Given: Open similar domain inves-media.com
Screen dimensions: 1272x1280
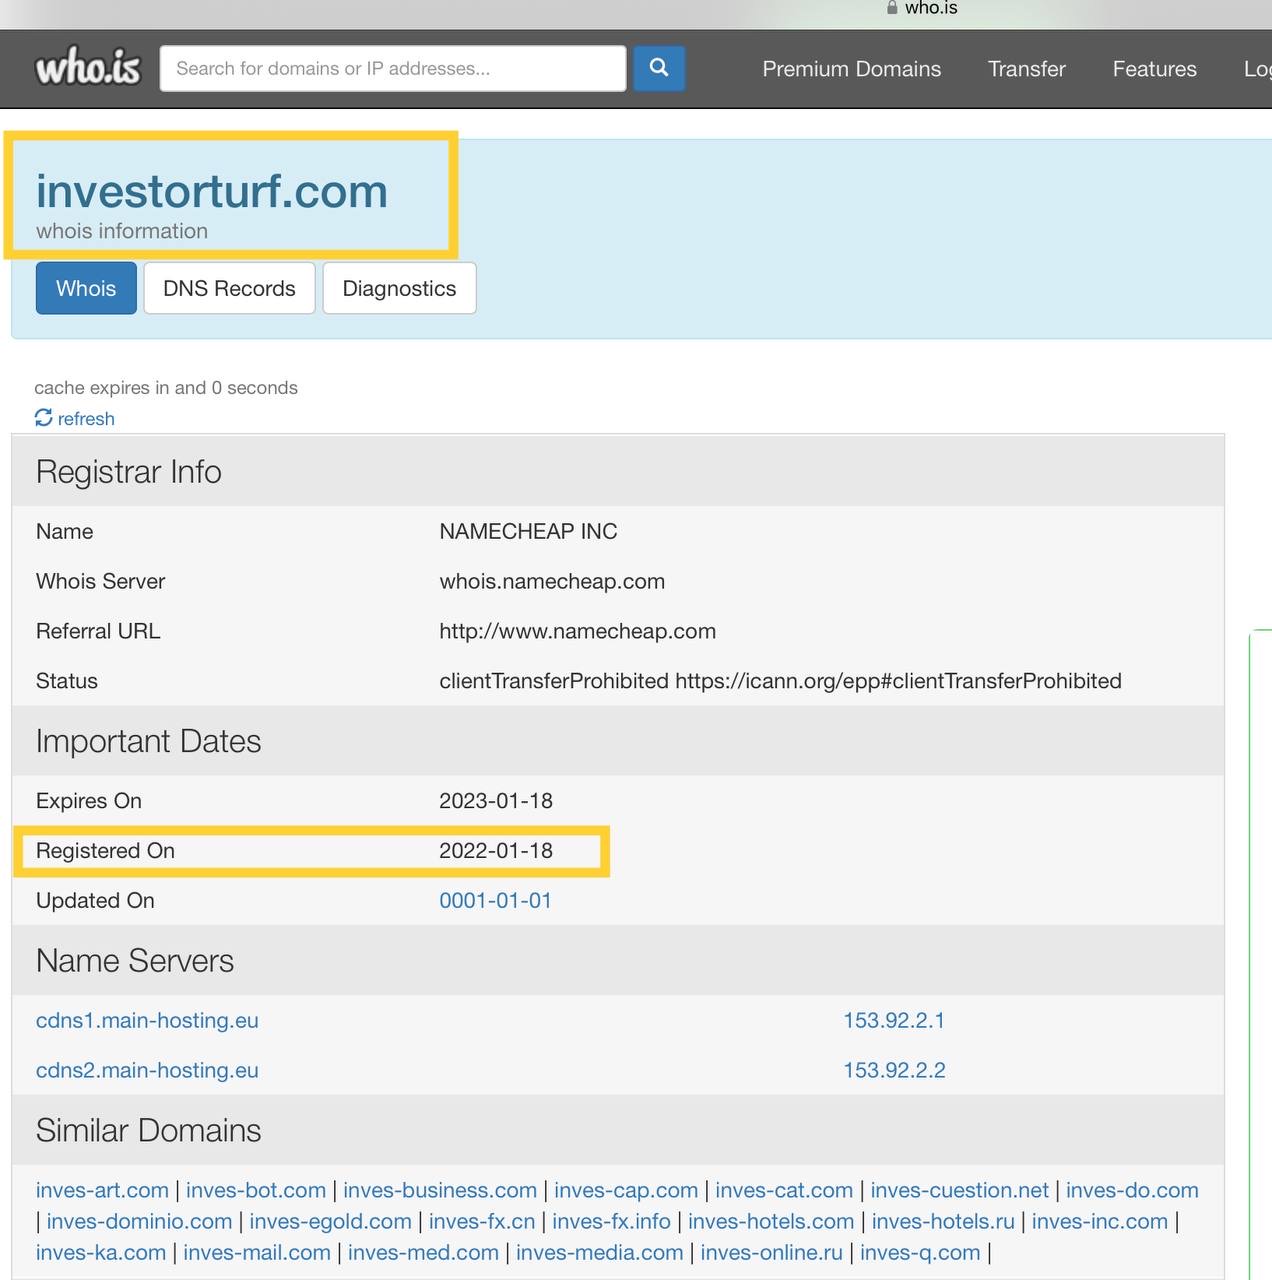Looking at the screenshot, I should pyautogui.click(x=599, y=1252).
